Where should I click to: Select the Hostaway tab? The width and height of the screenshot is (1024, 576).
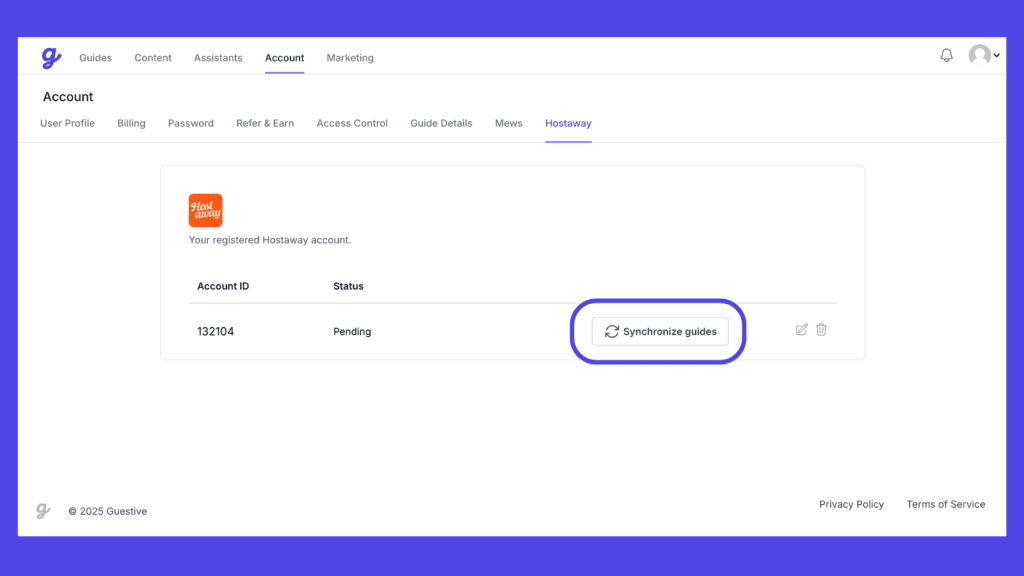[568, 123]
